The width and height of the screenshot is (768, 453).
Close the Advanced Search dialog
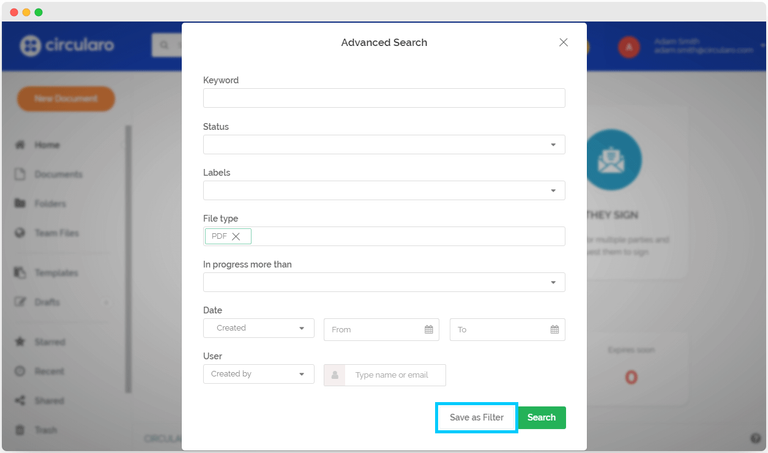pos(563,43)
